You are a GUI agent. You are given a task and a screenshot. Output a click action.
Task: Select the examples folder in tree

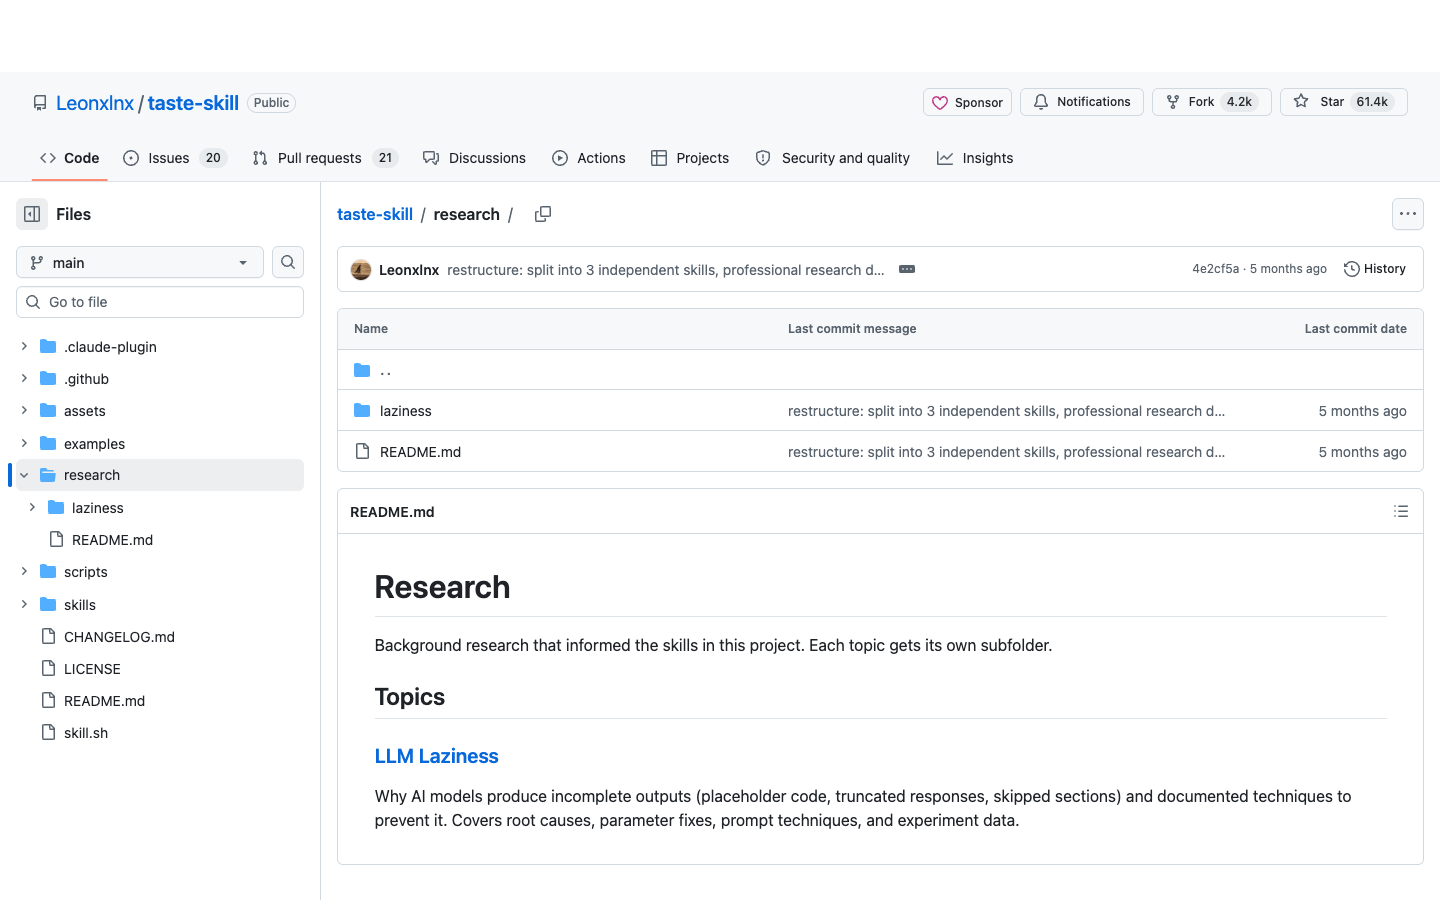[94, 443]
